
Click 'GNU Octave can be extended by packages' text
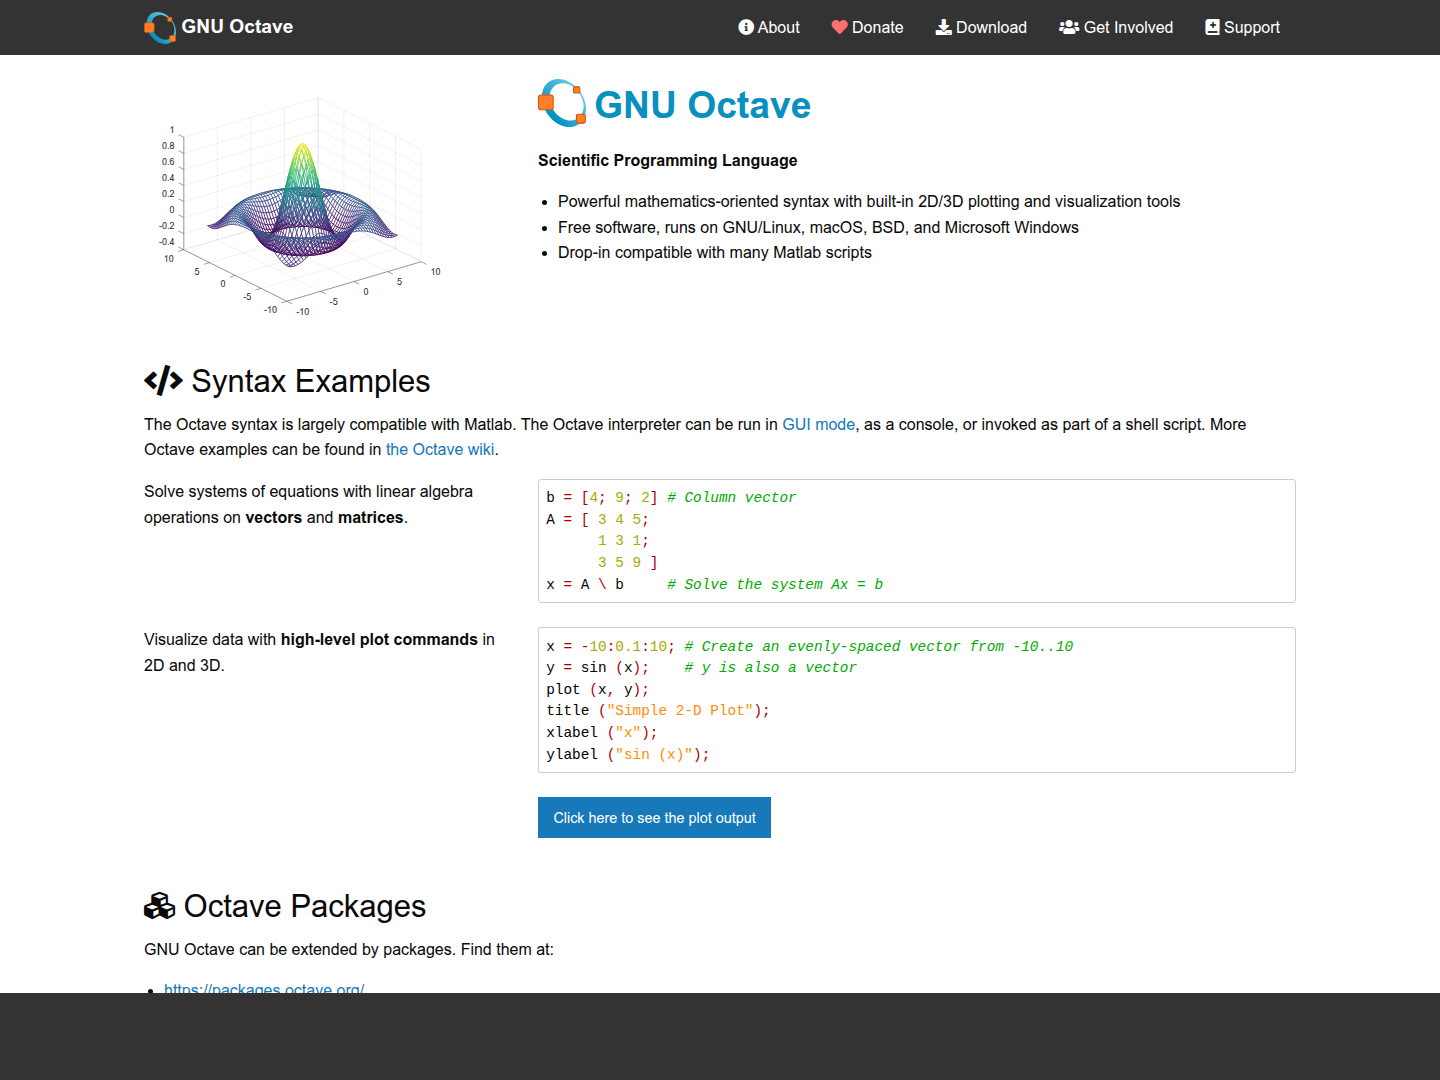pos(349,949)
